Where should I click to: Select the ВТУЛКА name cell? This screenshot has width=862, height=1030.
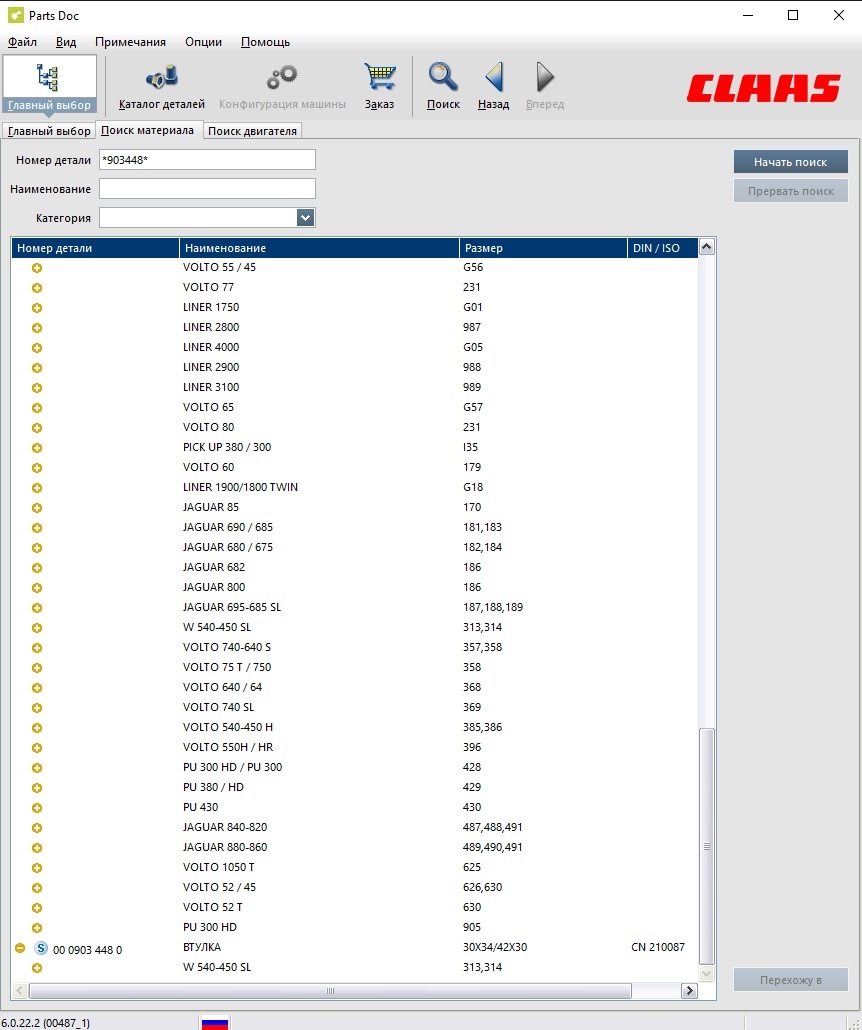click(x=202, y=947)
